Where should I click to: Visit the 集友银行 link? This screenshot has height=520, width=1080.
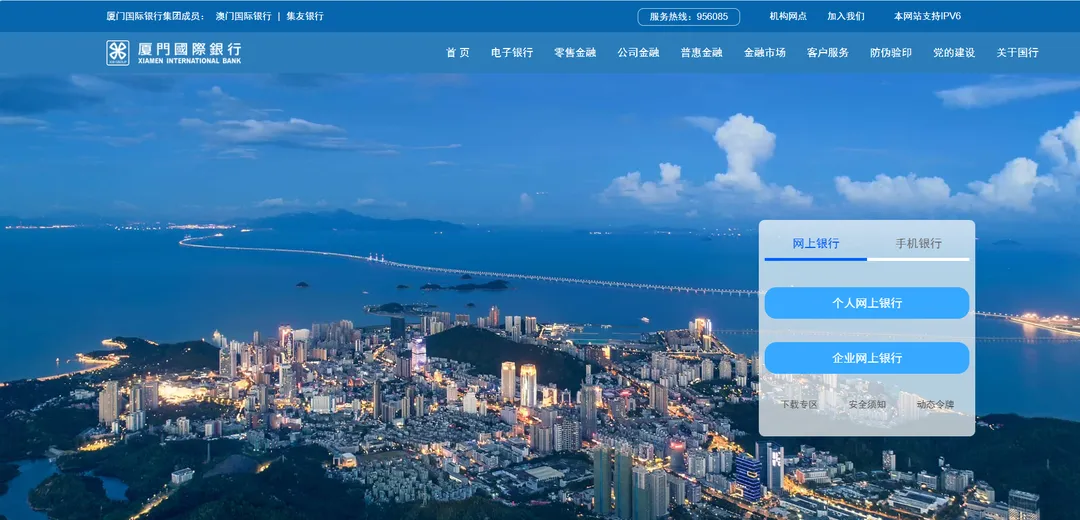tap(304, 16)
